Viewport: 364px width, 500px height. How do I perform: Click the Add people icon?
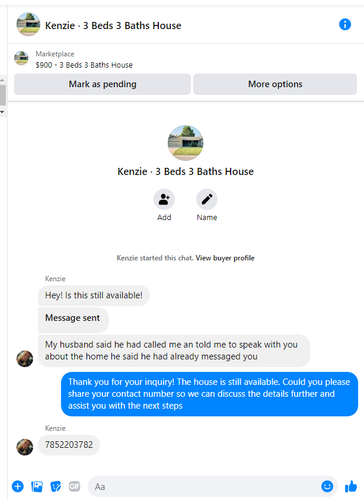[164, 199]
